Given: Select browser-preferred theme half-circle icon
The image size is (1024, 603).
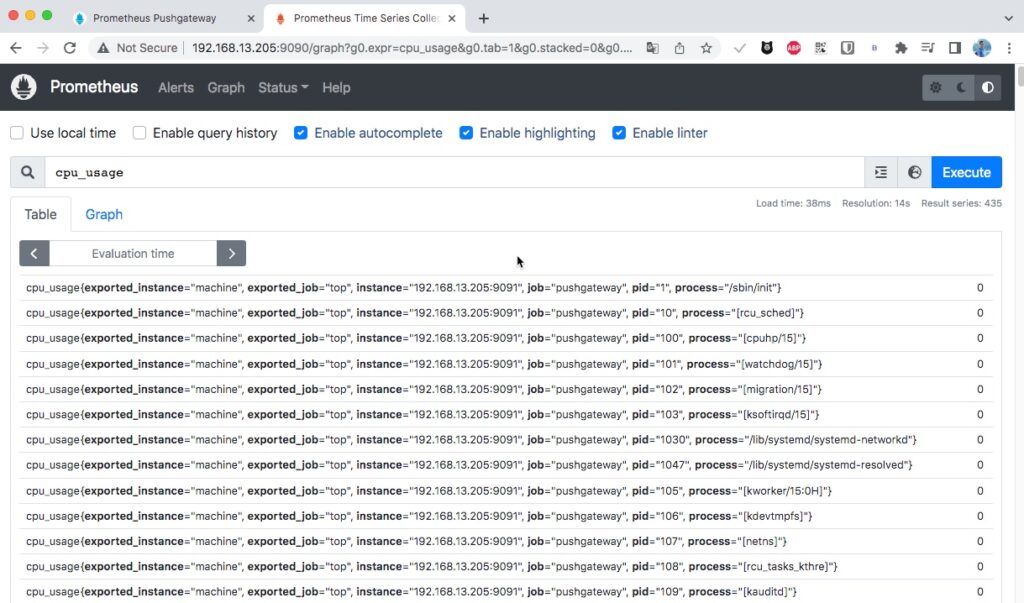Looking at the screenshot, I should tap(987, 88).
